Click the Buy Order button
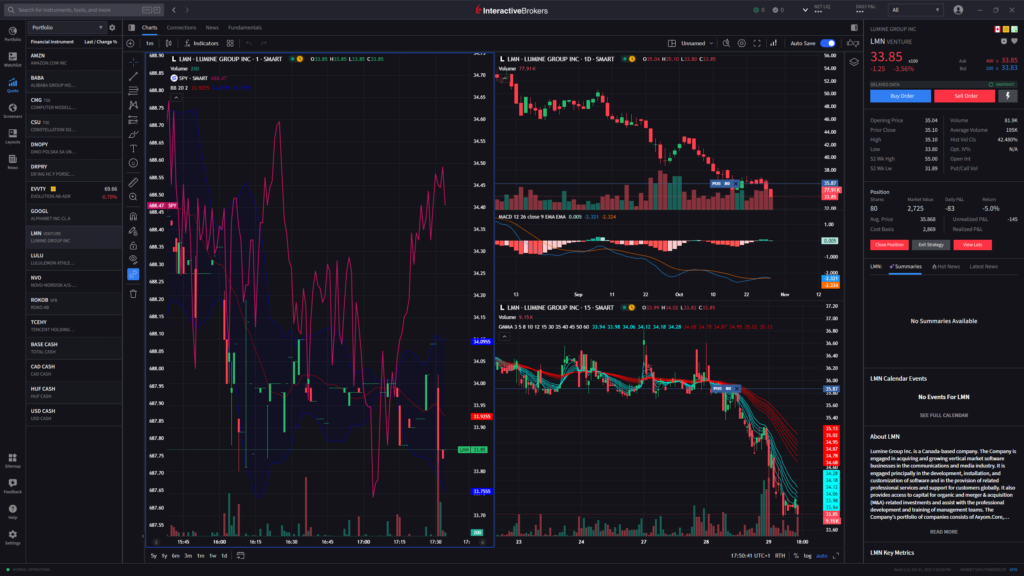The width and height of the screenshot is (1024, 576). [x=902, y=96]
